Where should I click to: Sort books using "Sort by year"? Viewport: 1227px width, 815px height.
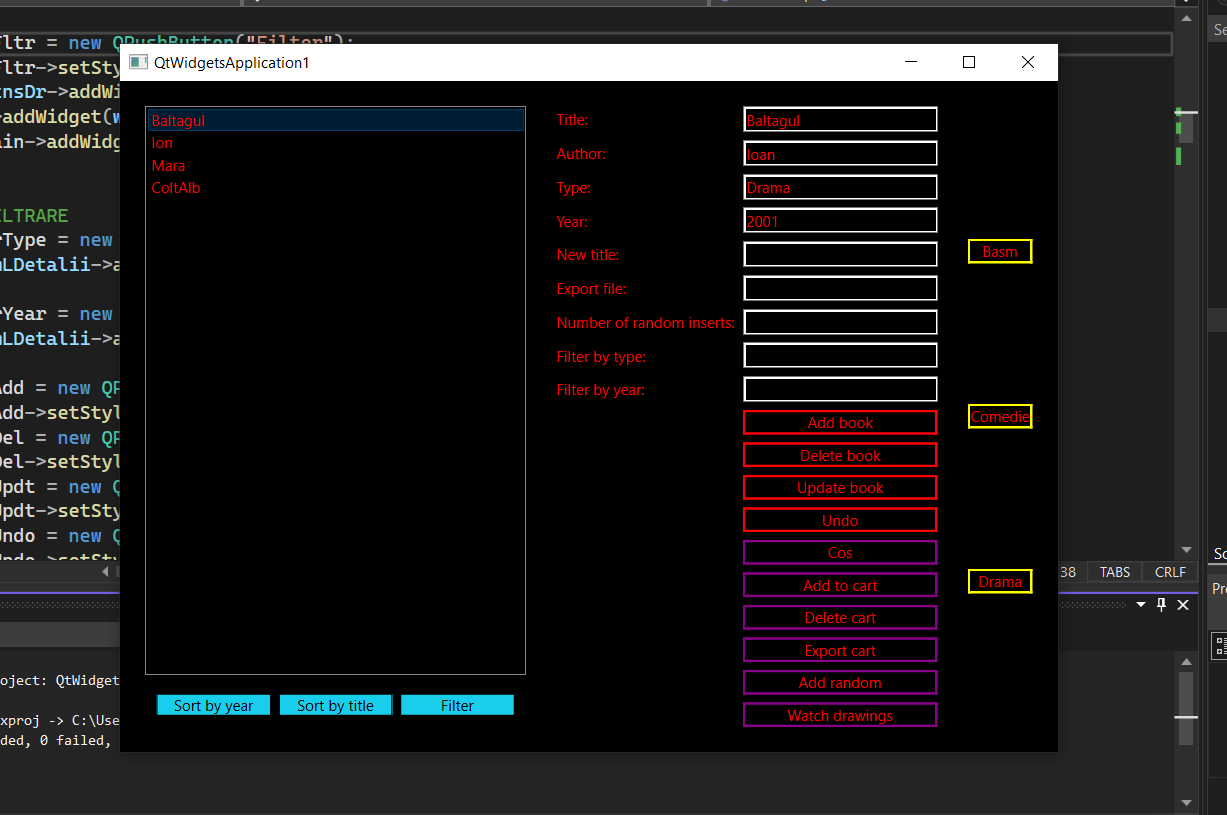click(213, 705)
